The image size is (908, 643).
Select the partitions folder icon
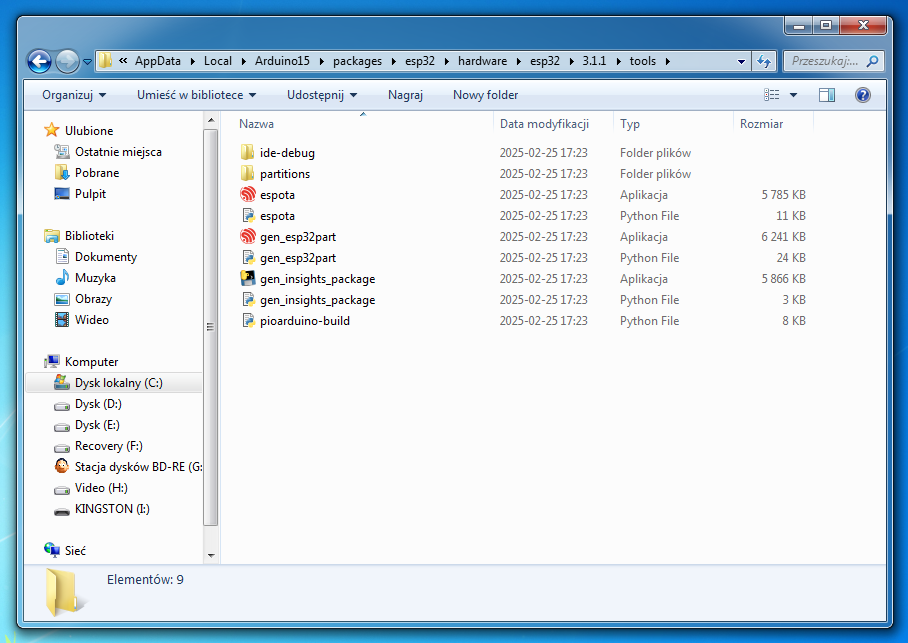(x=247, y=173)
